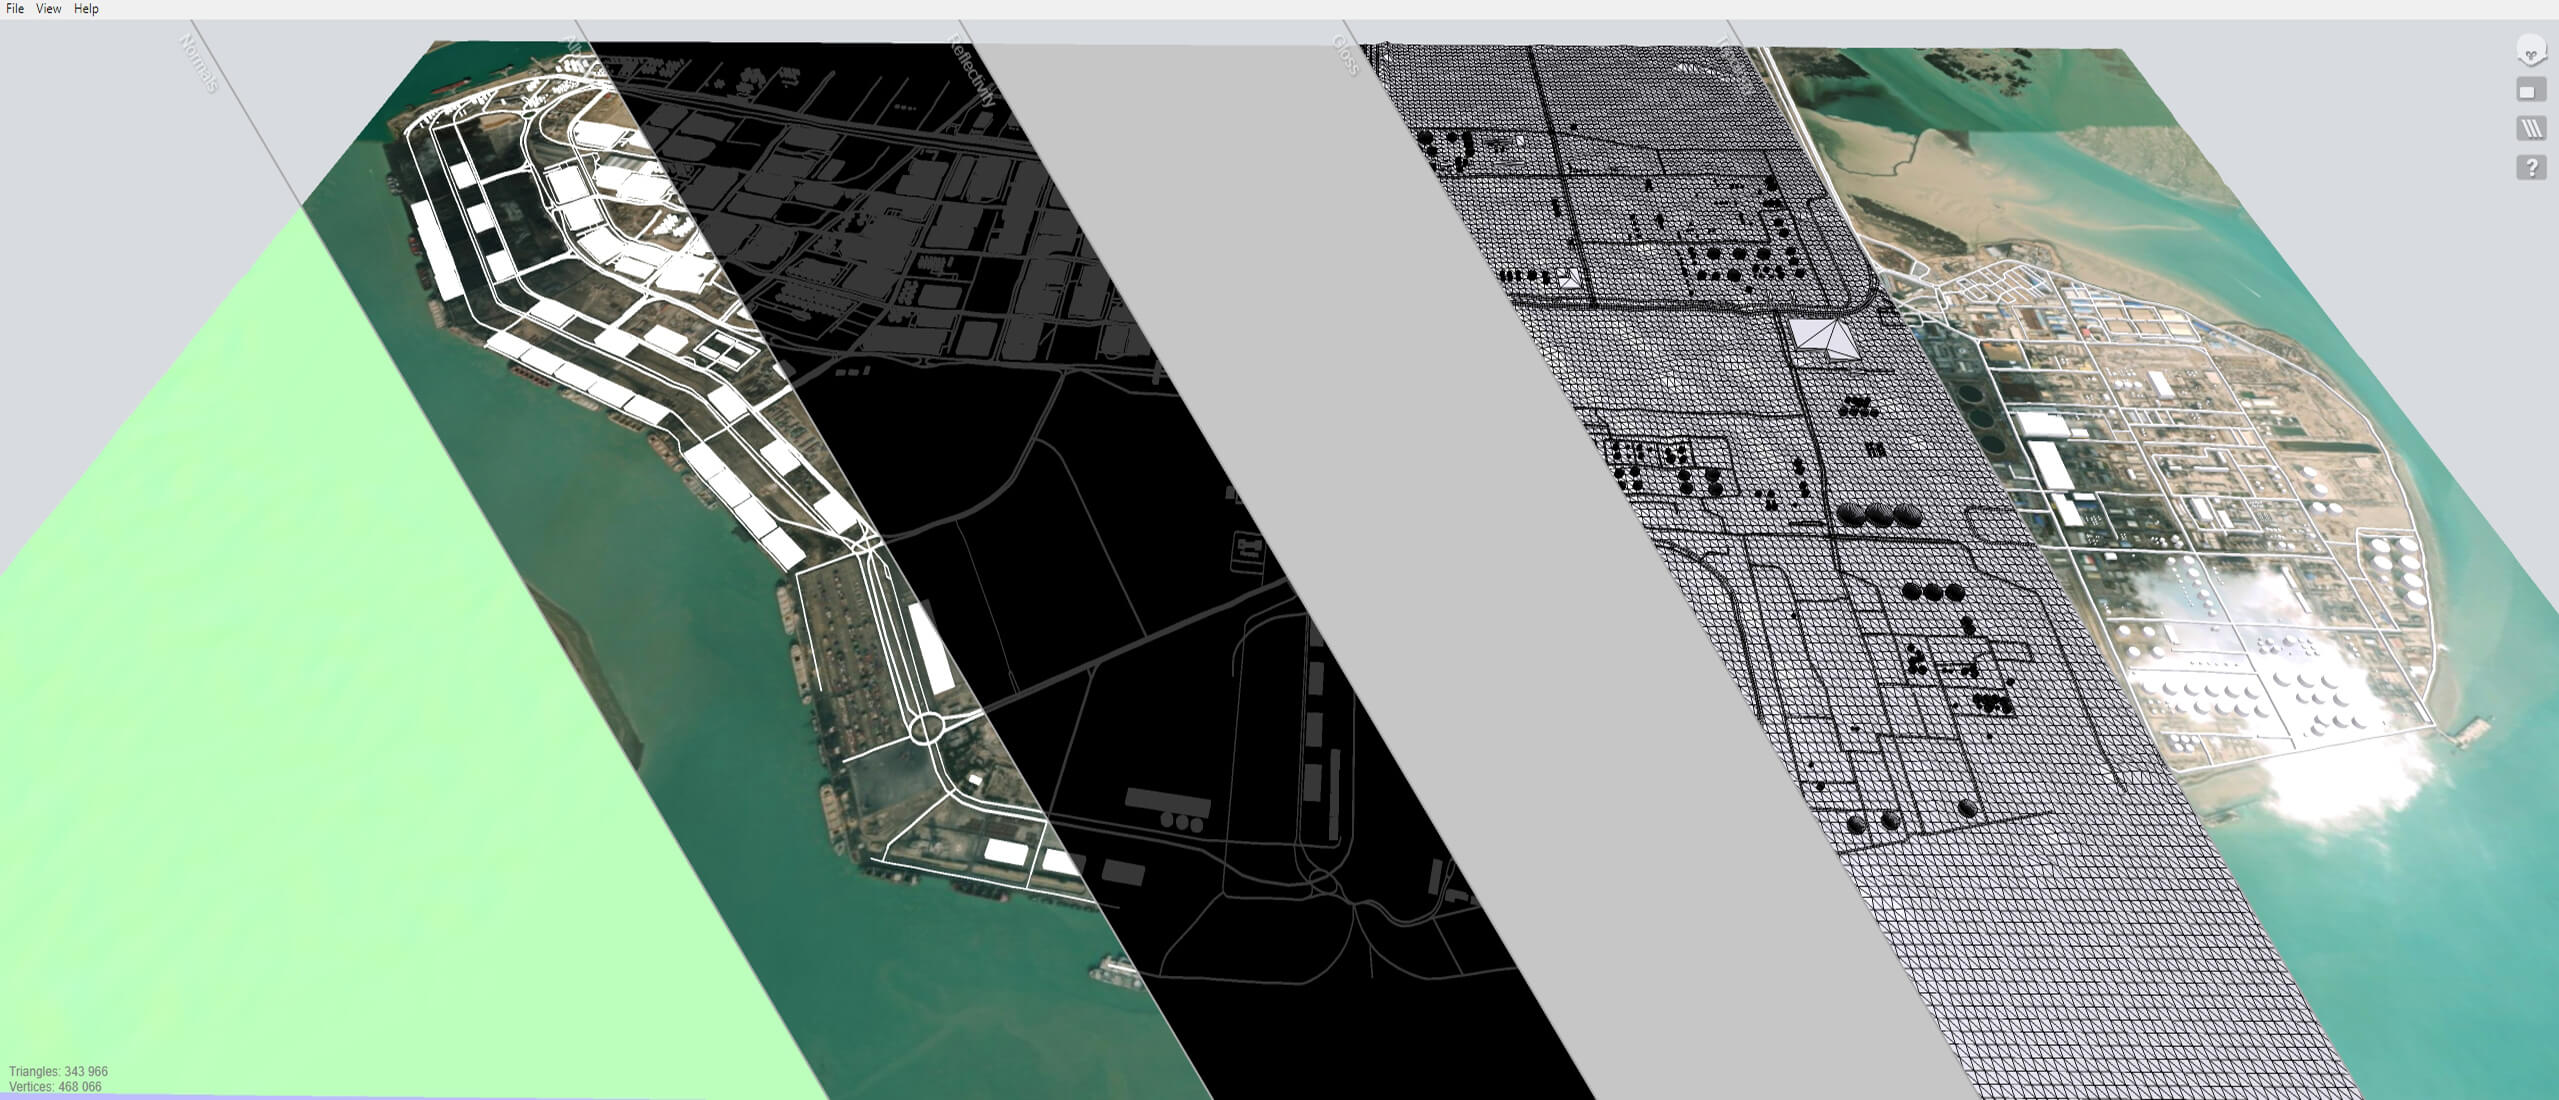The image size is (2559, 1100).
Task: Click the Triangles: 343 966 readout
Action: [58, 1072]
